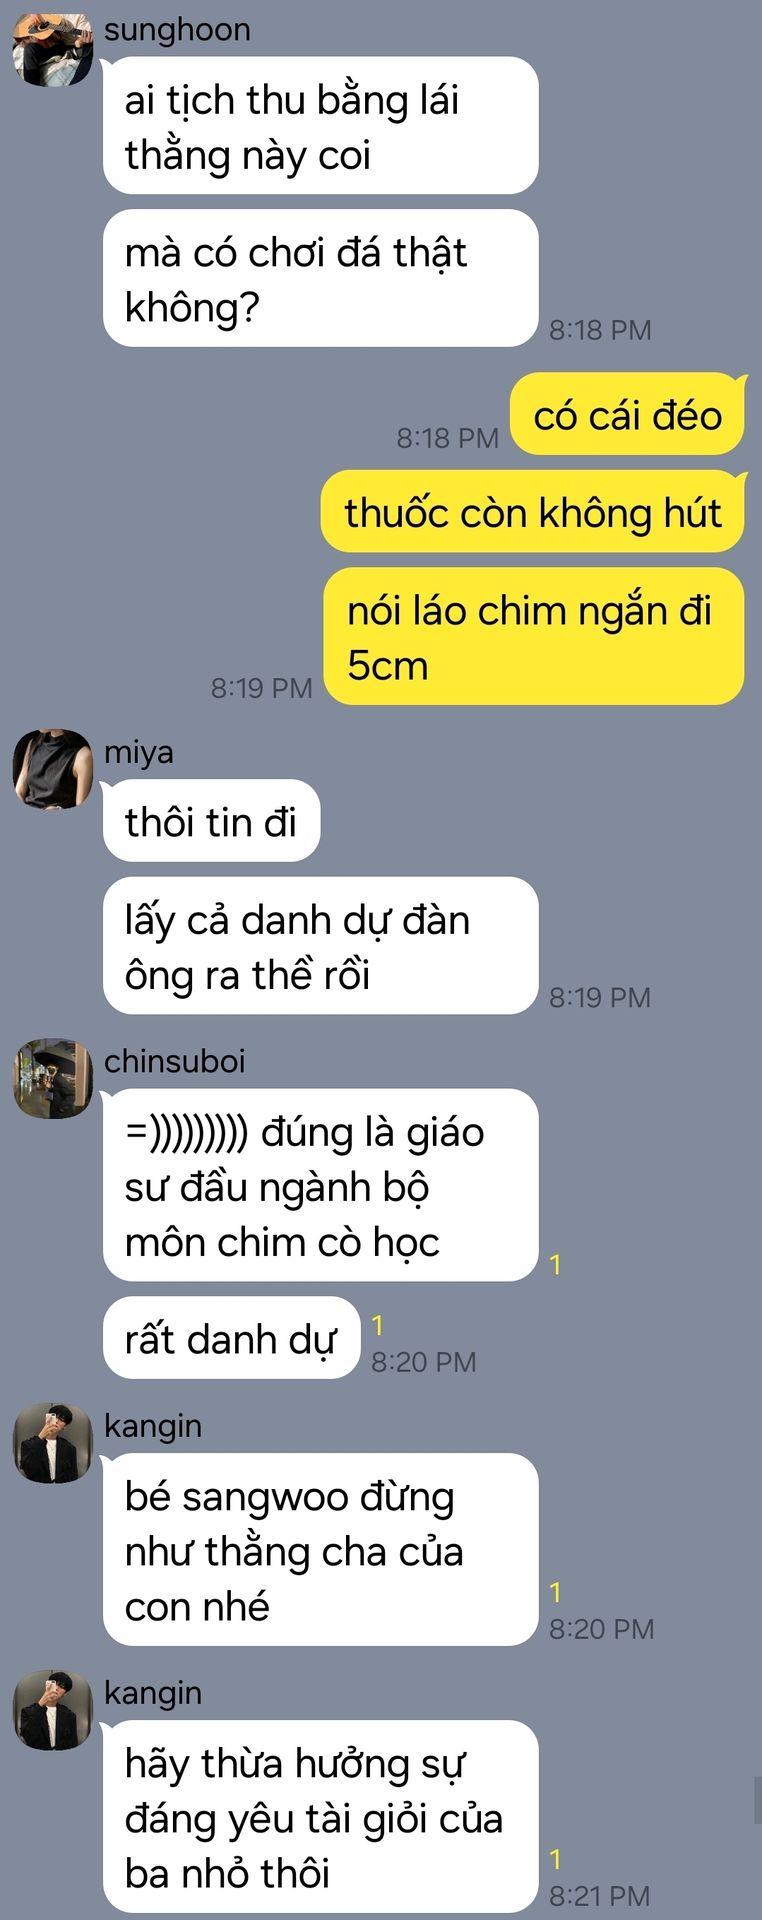Select the 'rất danh dự' bubble
Image resolution: width=762 pixels, height=1920 pixels.
[231, 1338]
